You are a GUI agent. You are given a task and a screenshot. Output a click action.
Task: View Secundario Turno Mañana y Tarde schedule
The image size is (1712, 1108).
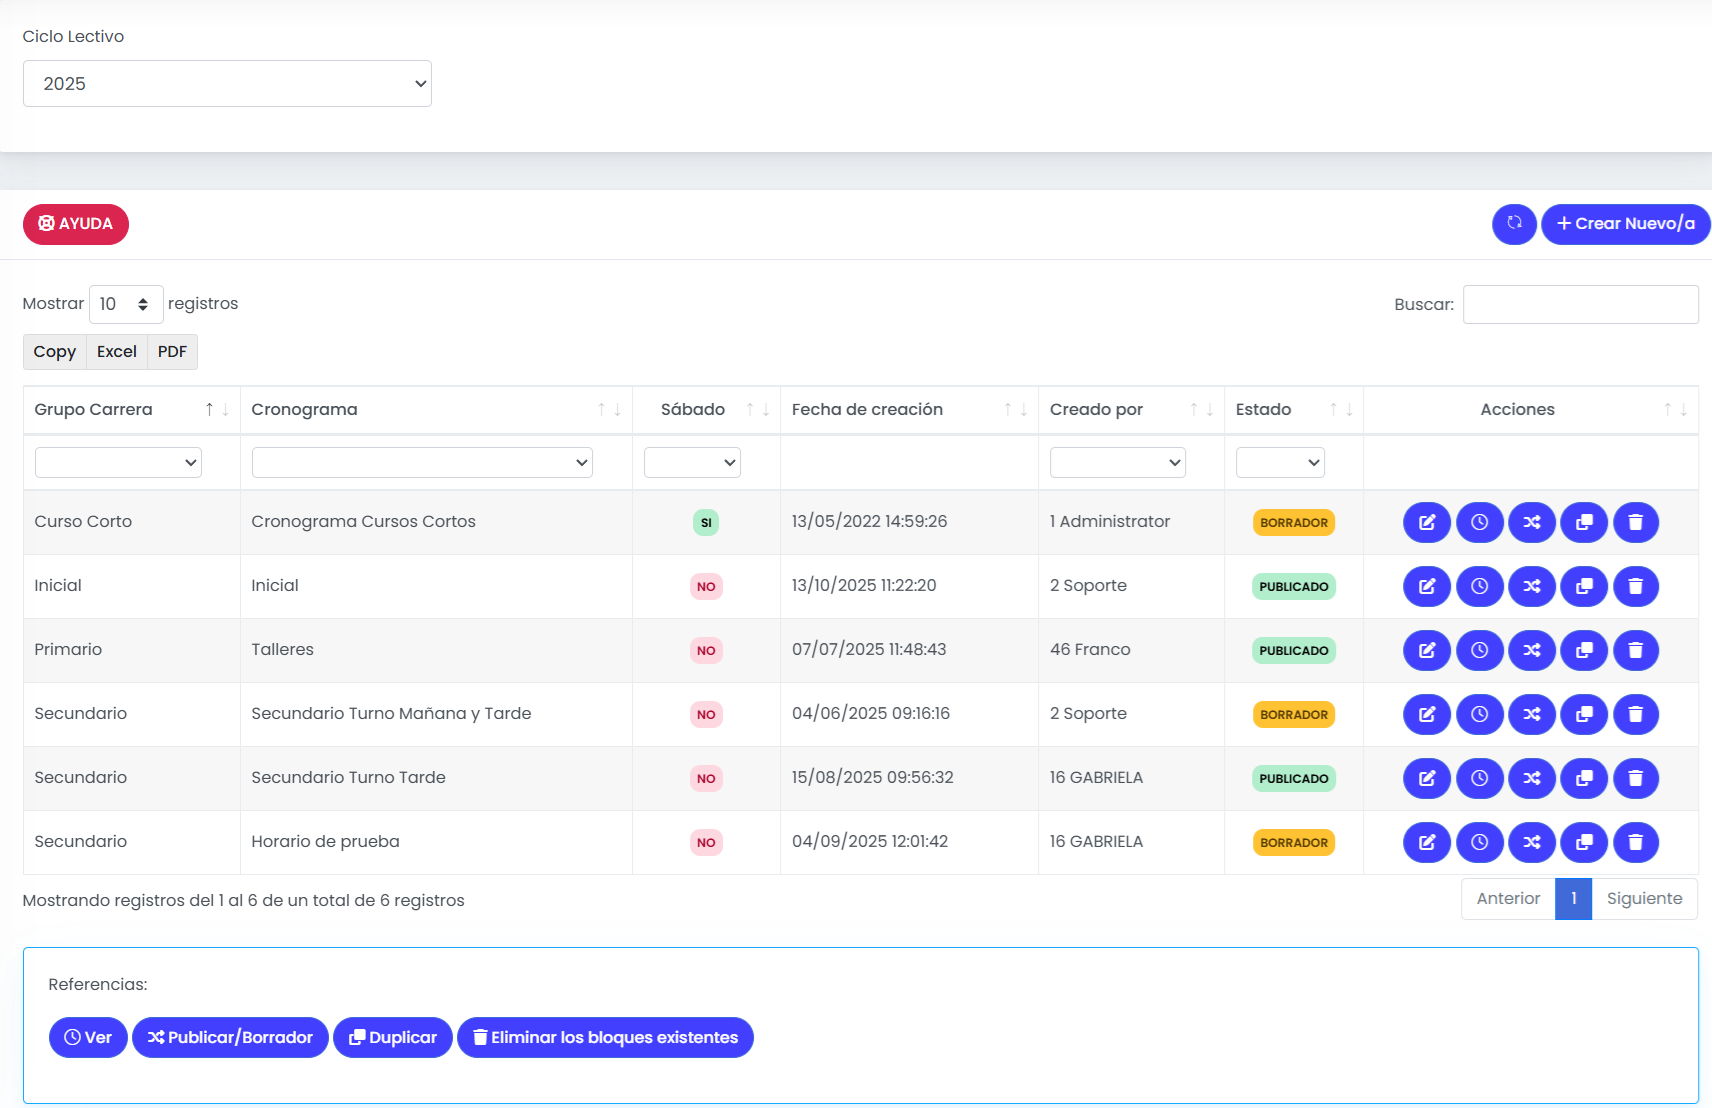[1480, 714]
